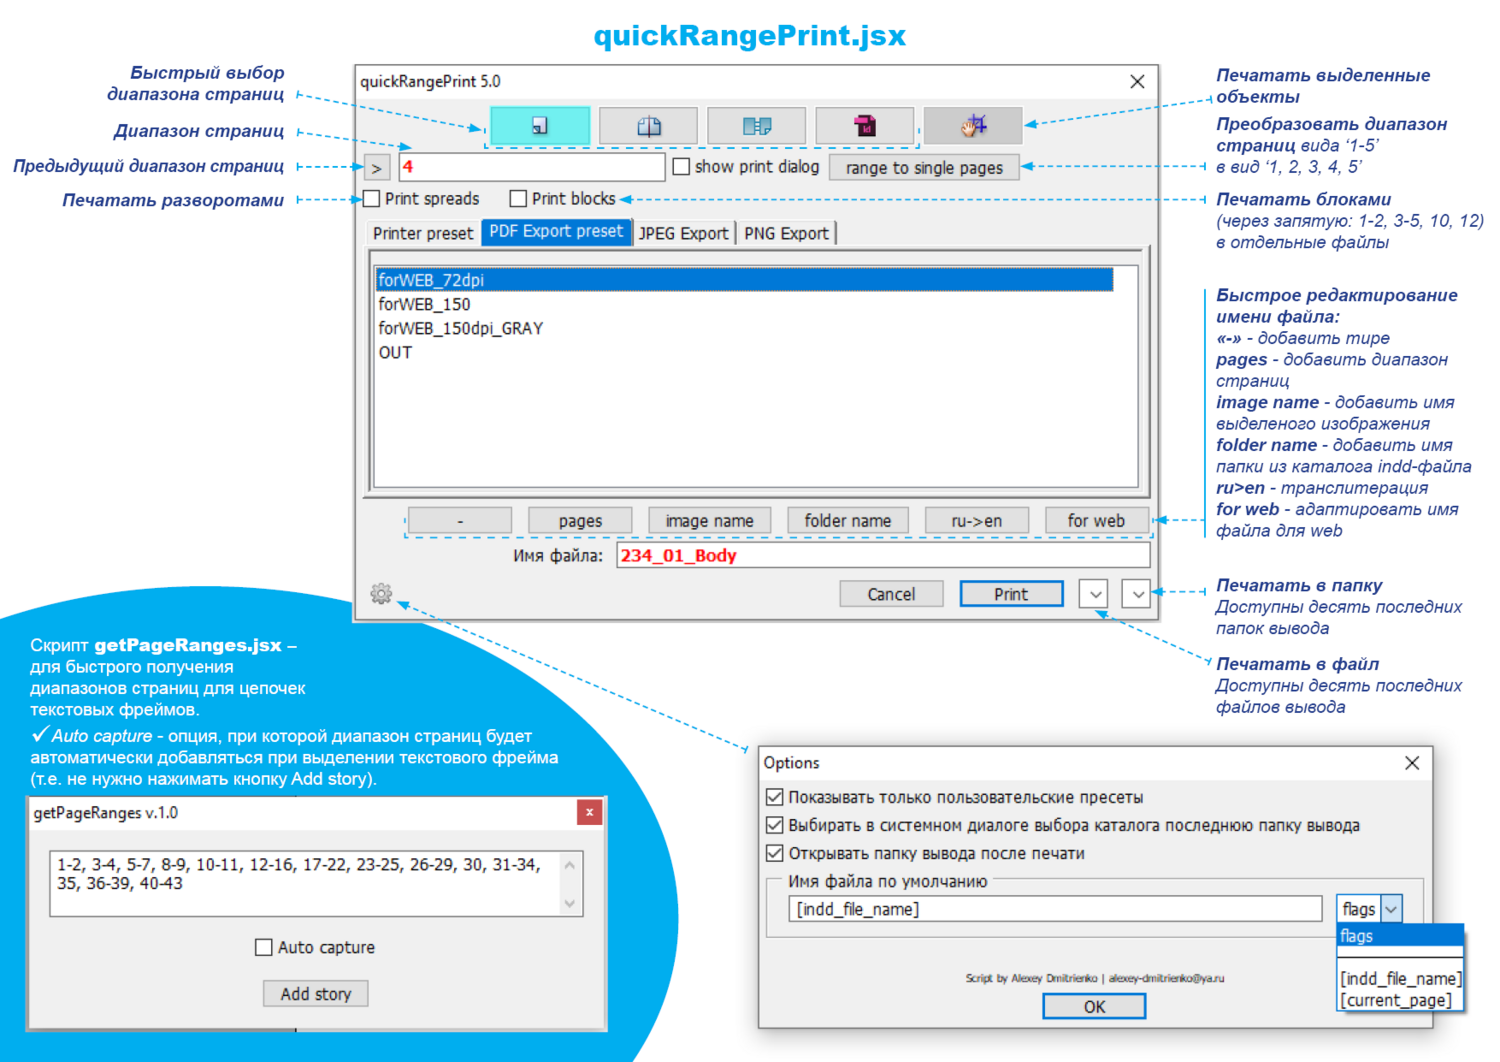Image resolution: width=1500 pixels, height=1062 pixels.
Task: Click the default file name field in Options
Action: 1055,909
